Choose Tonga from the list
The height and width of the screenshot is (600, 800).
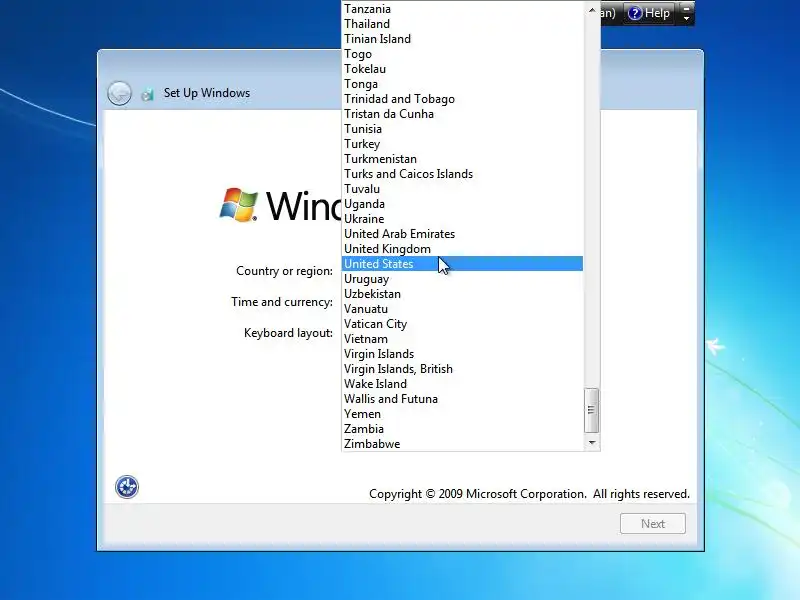point(462,84)
